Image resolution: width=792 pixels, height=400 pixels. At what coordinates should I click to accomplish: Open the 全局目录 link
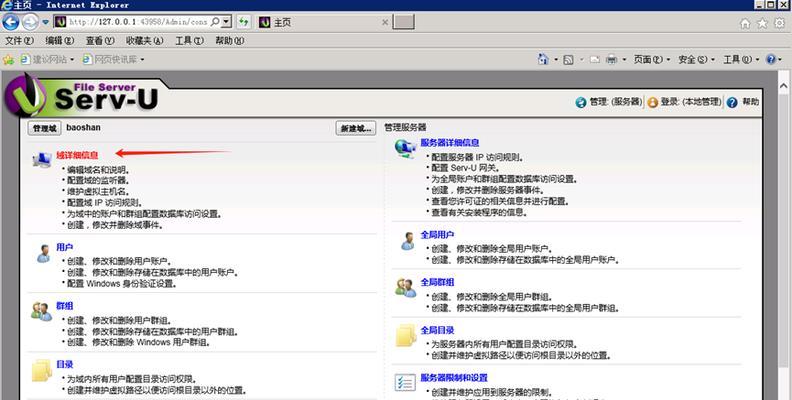pyautogui.click(x=437, y=330)
